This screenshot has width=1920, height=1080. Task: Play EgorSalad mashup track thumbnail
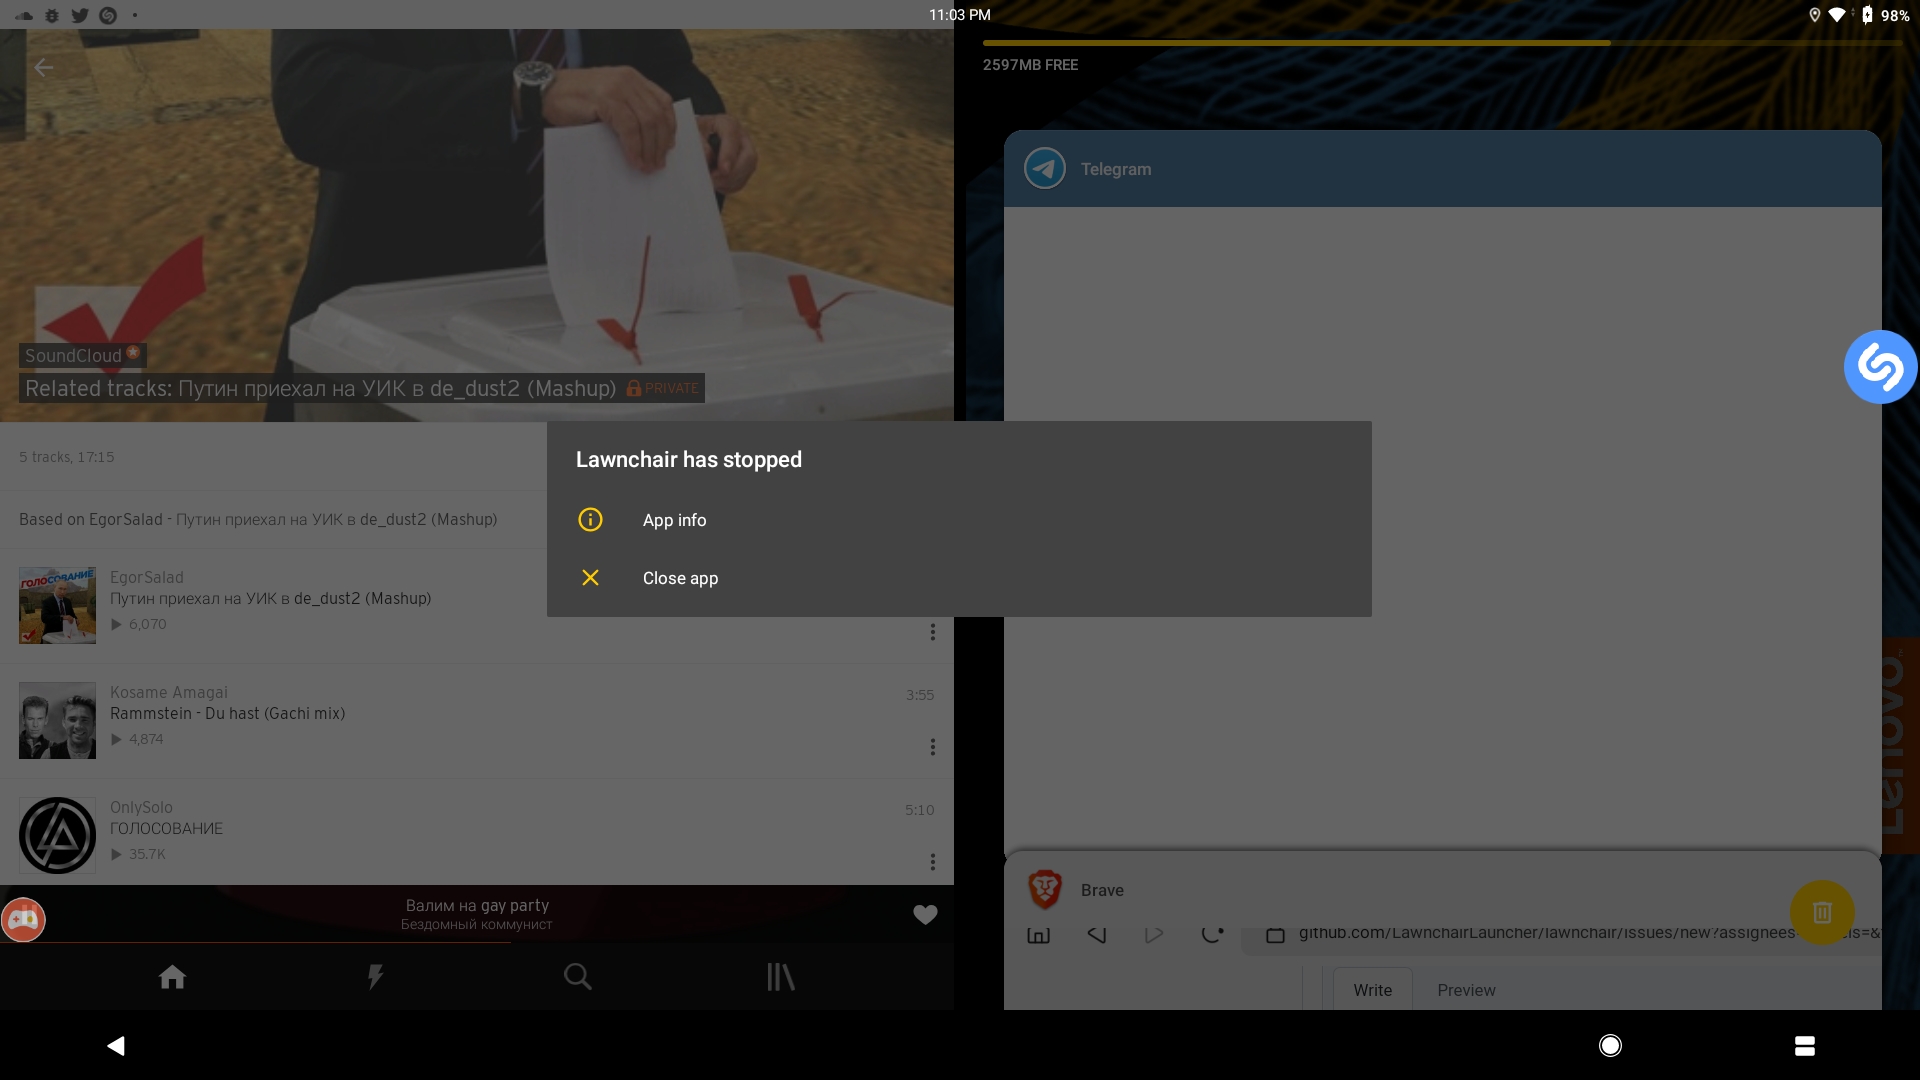(57, 605)
